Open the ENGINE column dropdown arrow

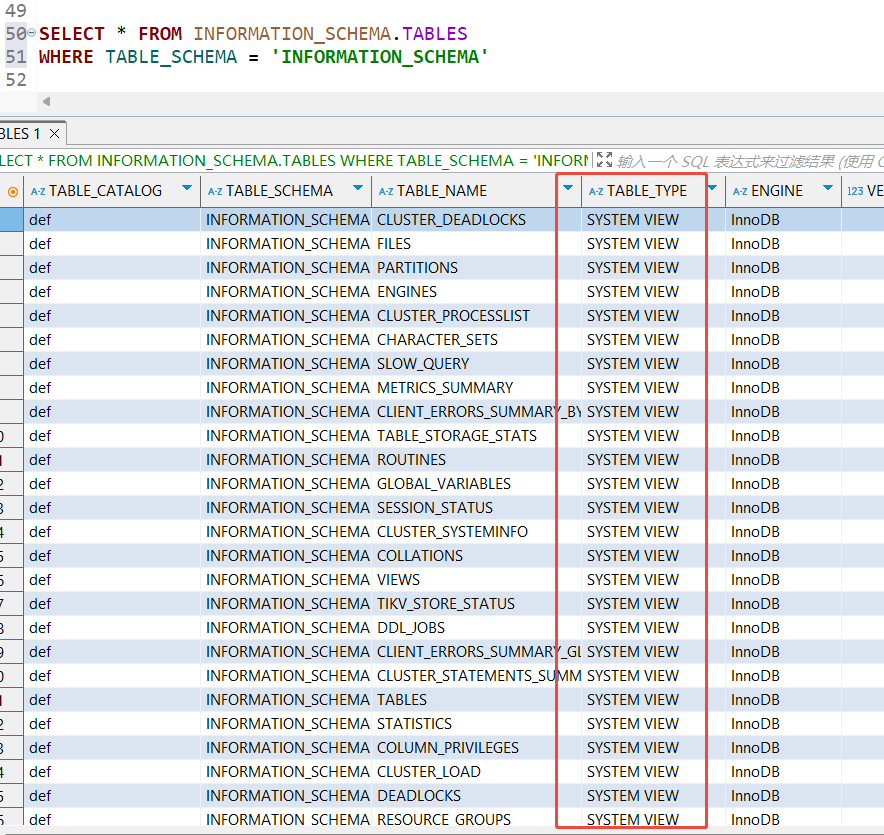828,188
